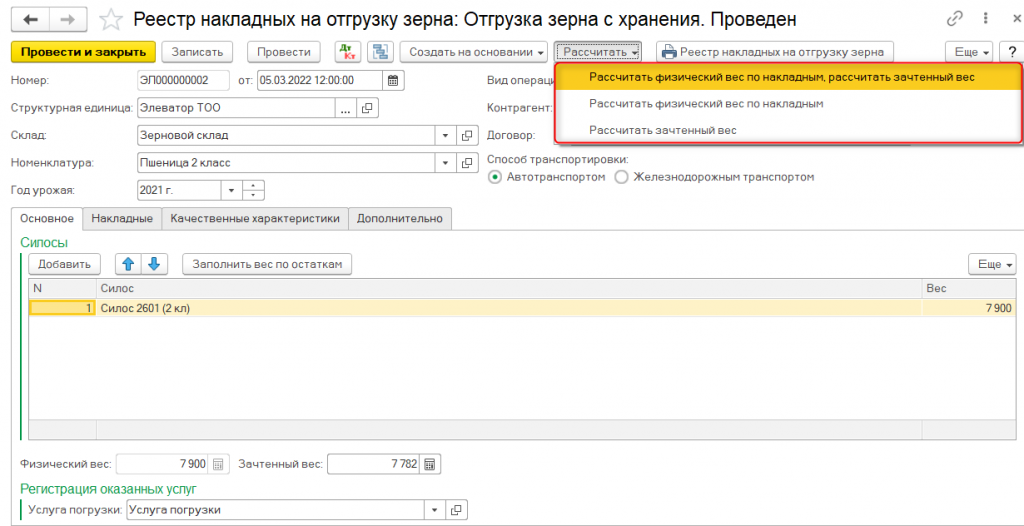Image resolution: width=1024 pixels, height=526 pixels.
Task: Open the Дт/Кт postings icon
Action: click(348, 52)
